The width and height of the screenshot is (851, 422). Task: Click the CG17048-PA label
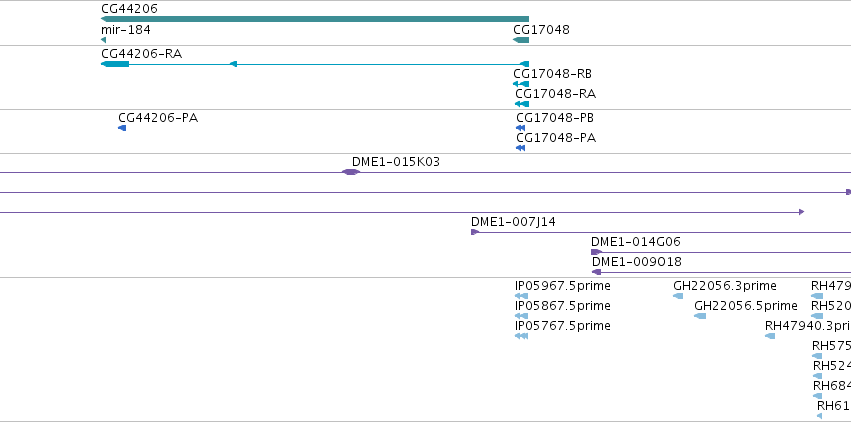tap(556, 138)
